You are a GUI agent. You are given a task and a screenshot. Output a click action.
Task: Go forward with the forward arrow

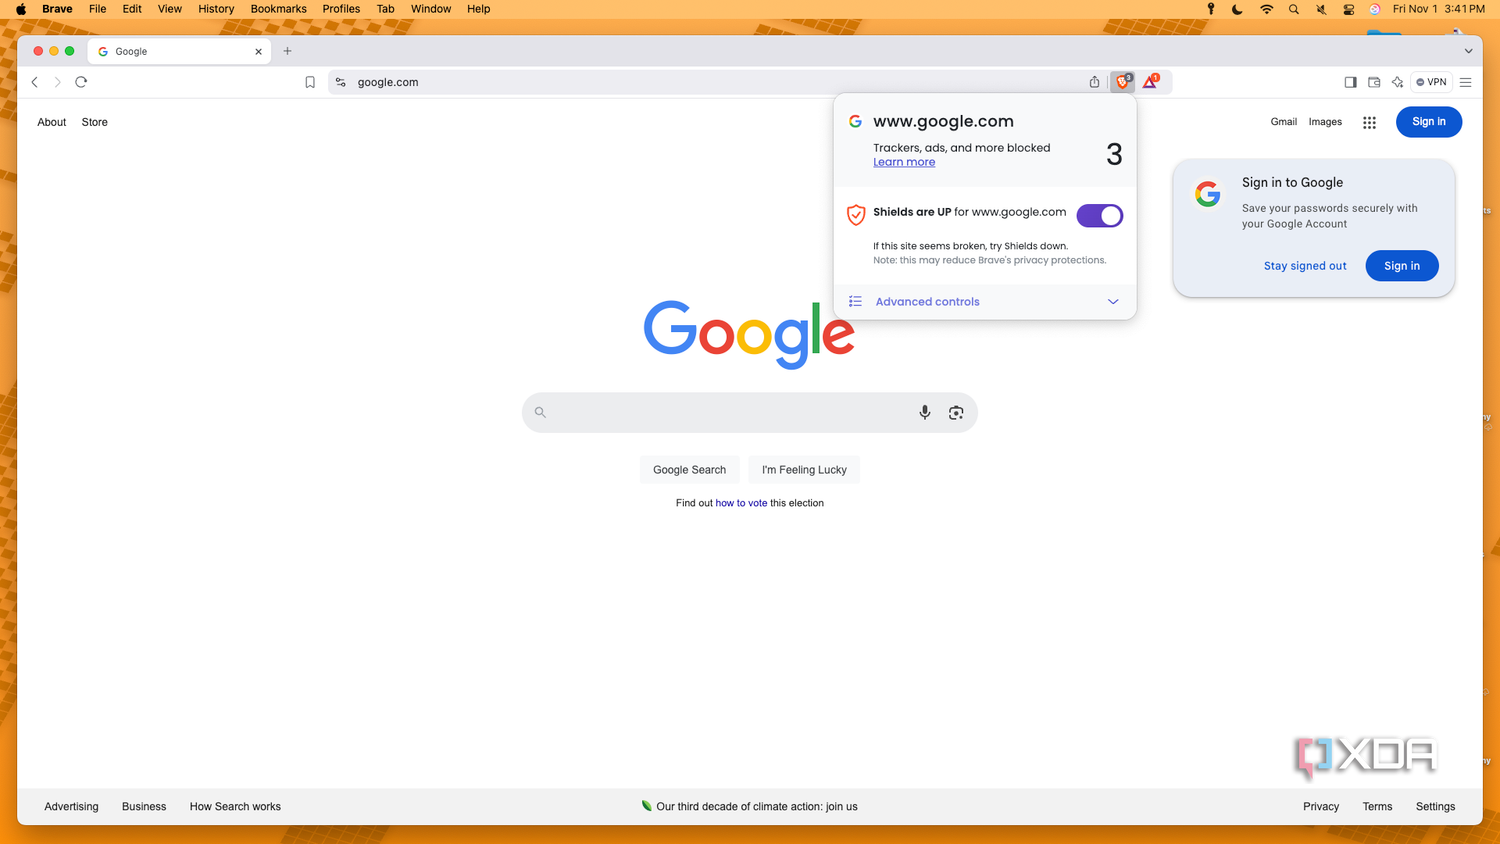click(x=57, y=82)
